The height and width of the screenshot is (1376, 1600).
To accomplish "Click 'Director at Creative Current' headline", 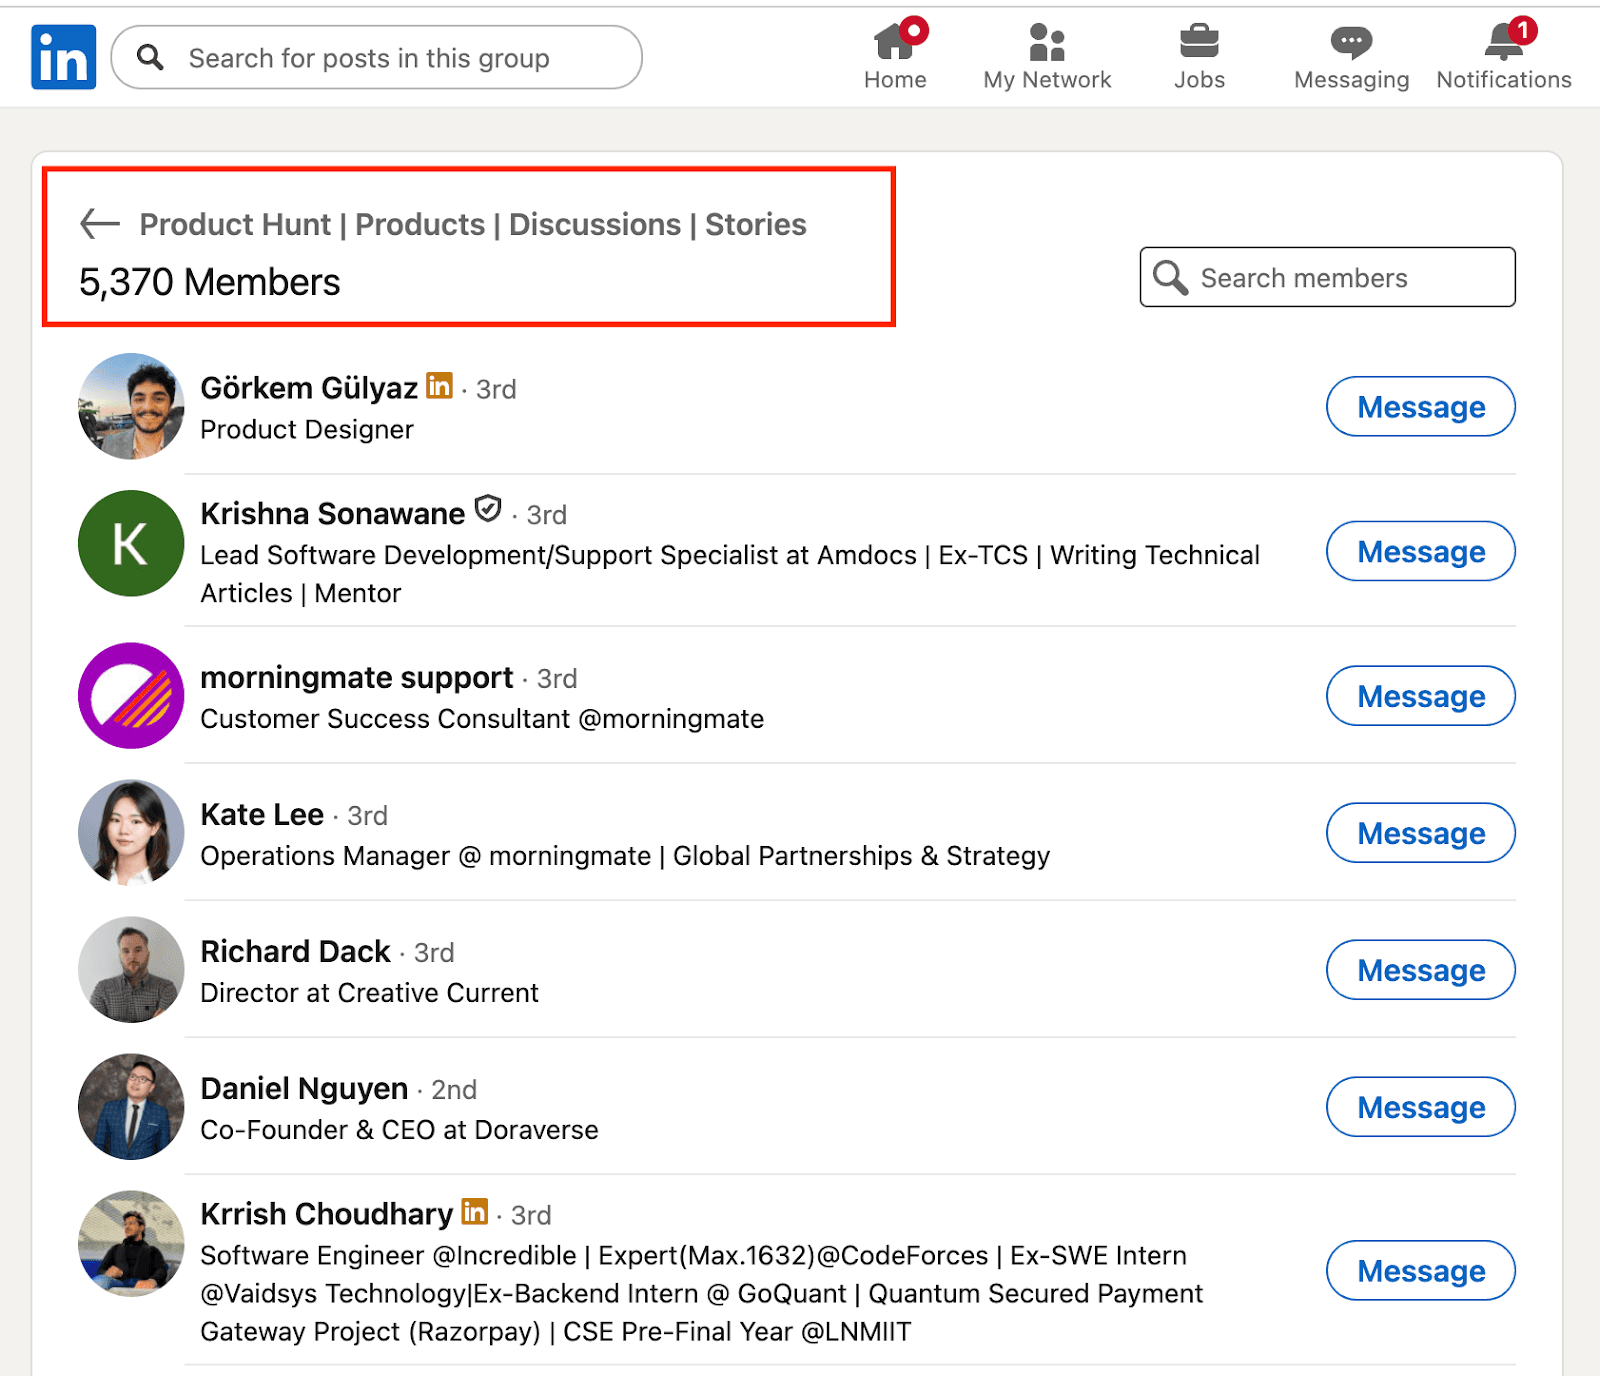I will pos(369,993).
